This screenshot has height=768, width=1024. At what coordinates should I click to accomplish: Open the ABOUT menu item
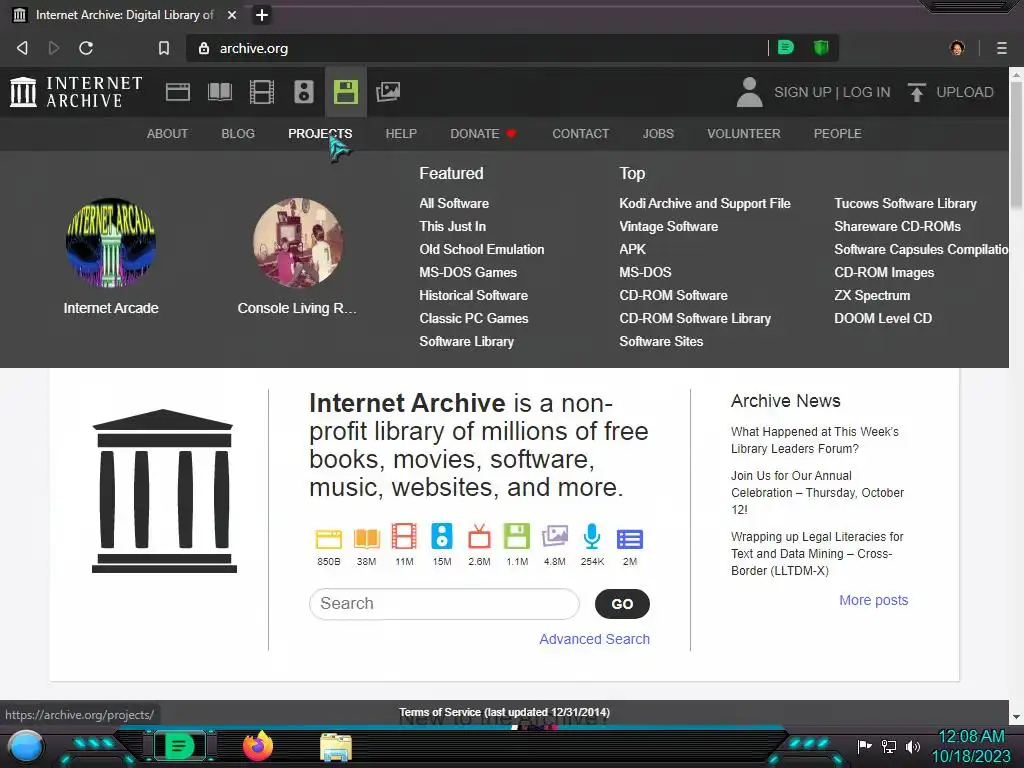[x=167, y=133]
